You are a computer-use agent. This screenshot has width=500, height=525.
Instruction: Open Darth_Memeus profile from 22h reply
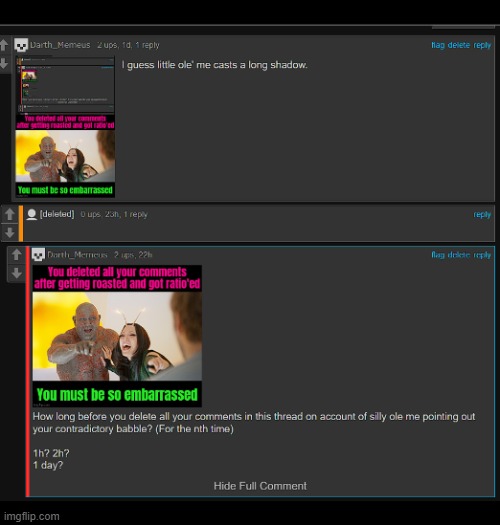click(77, 255)
